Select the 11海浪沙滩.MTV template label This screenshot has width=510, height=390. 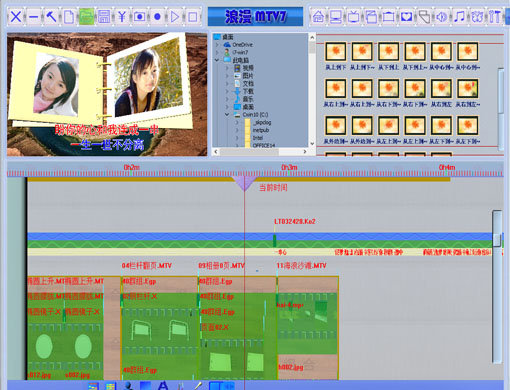(x=301, y=266)
